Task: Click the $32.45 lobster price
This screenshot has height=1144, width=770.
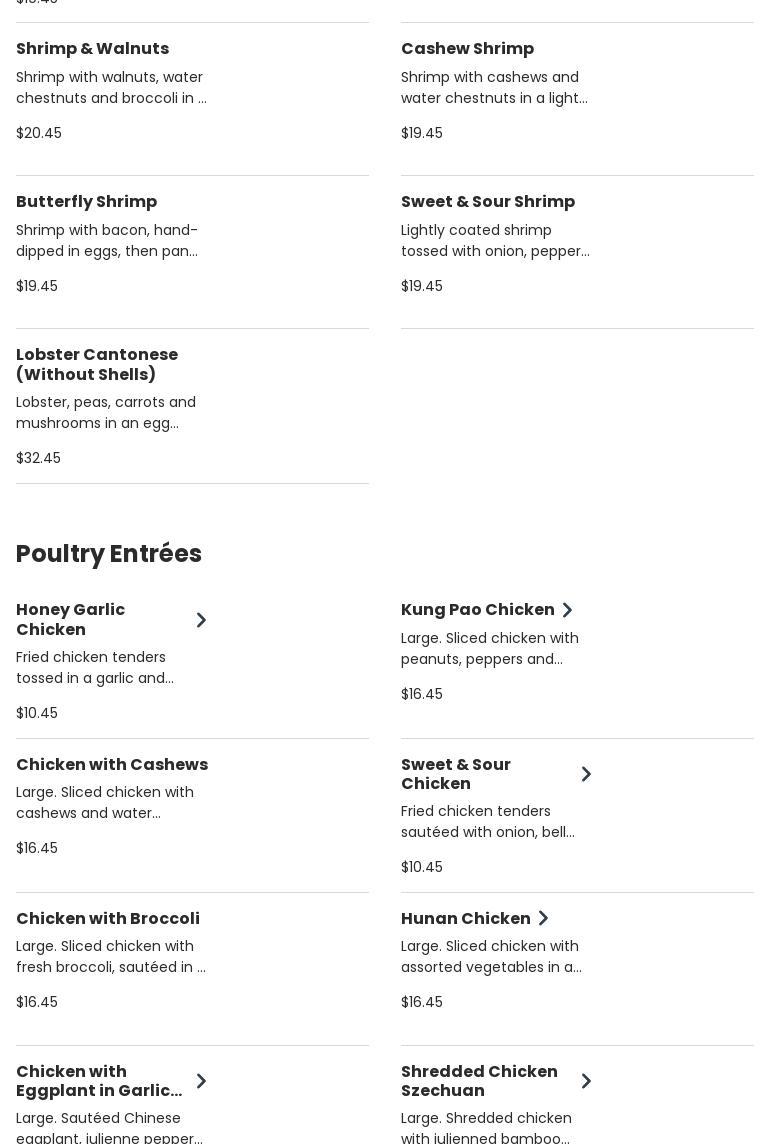Action: [x=38, y=458]
